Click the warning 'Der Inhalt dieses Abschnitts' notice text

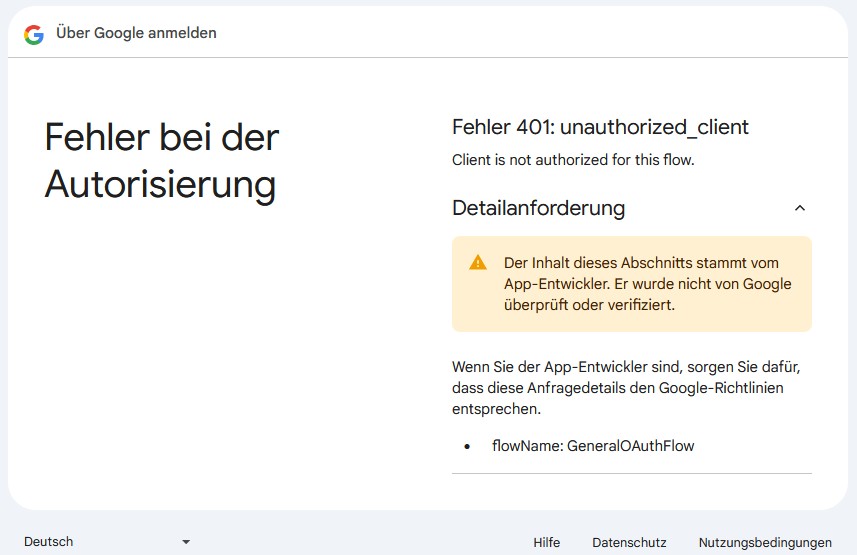pos(648,284)
